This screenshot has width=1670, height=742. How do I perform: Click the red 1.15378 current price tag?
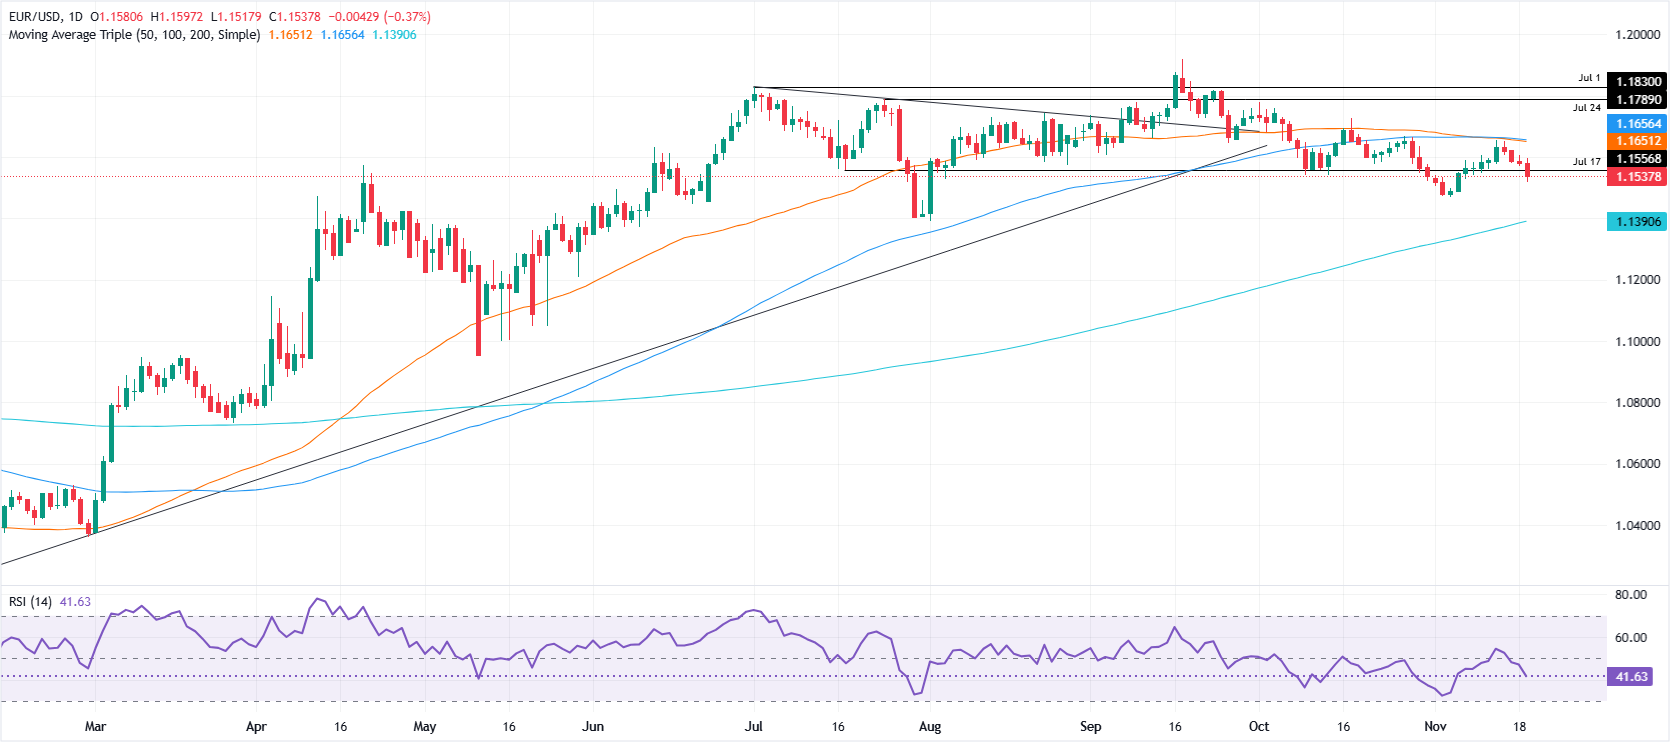[x=1638, y=177]
